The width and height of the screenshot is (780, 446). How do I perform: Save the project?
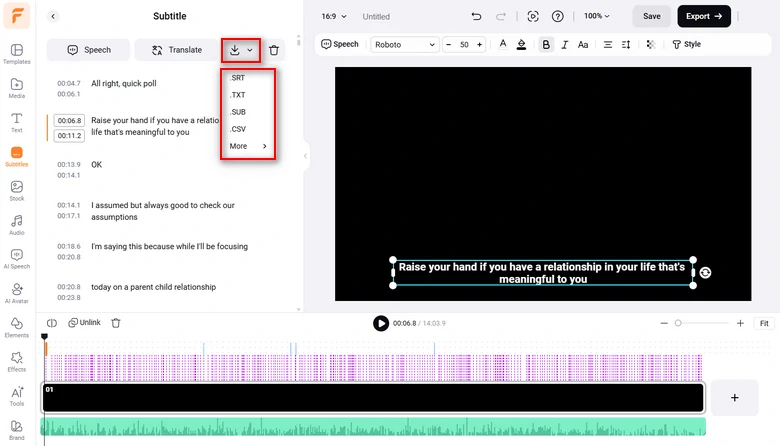pos(652,16)
